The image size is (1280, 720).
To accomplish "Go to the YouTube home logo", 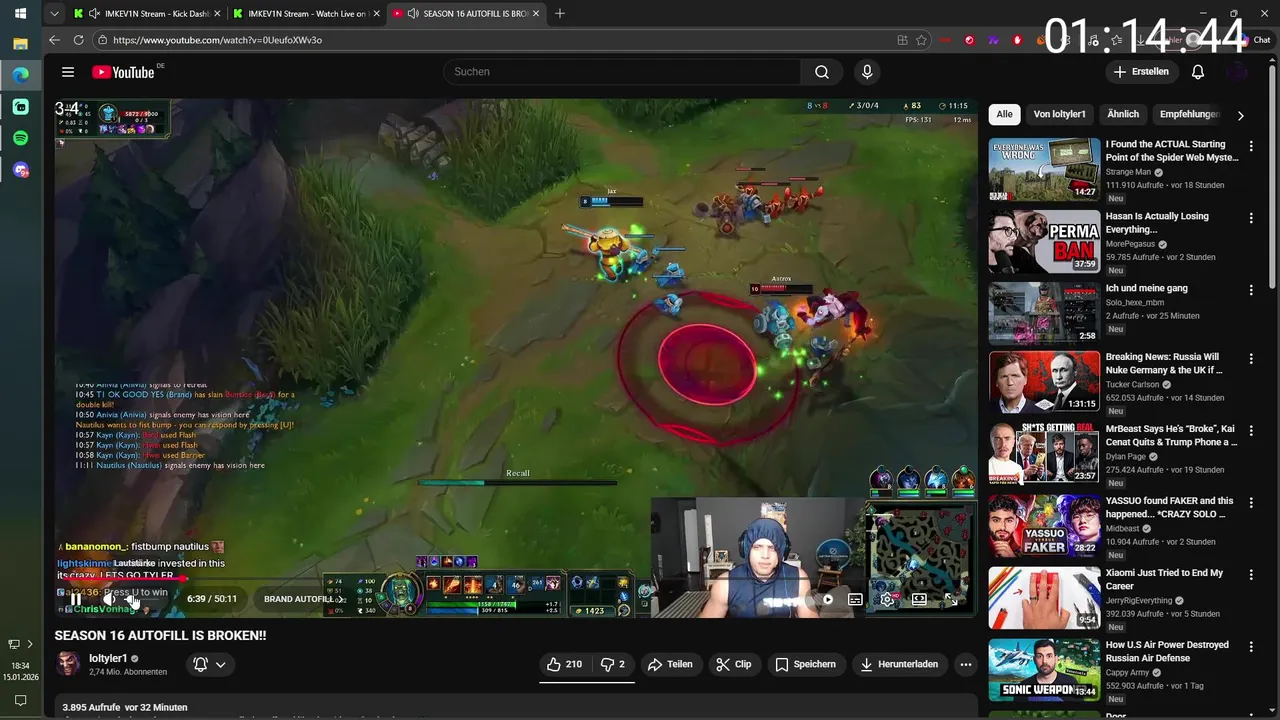I will pyautogui.click(x=124, y=72).
